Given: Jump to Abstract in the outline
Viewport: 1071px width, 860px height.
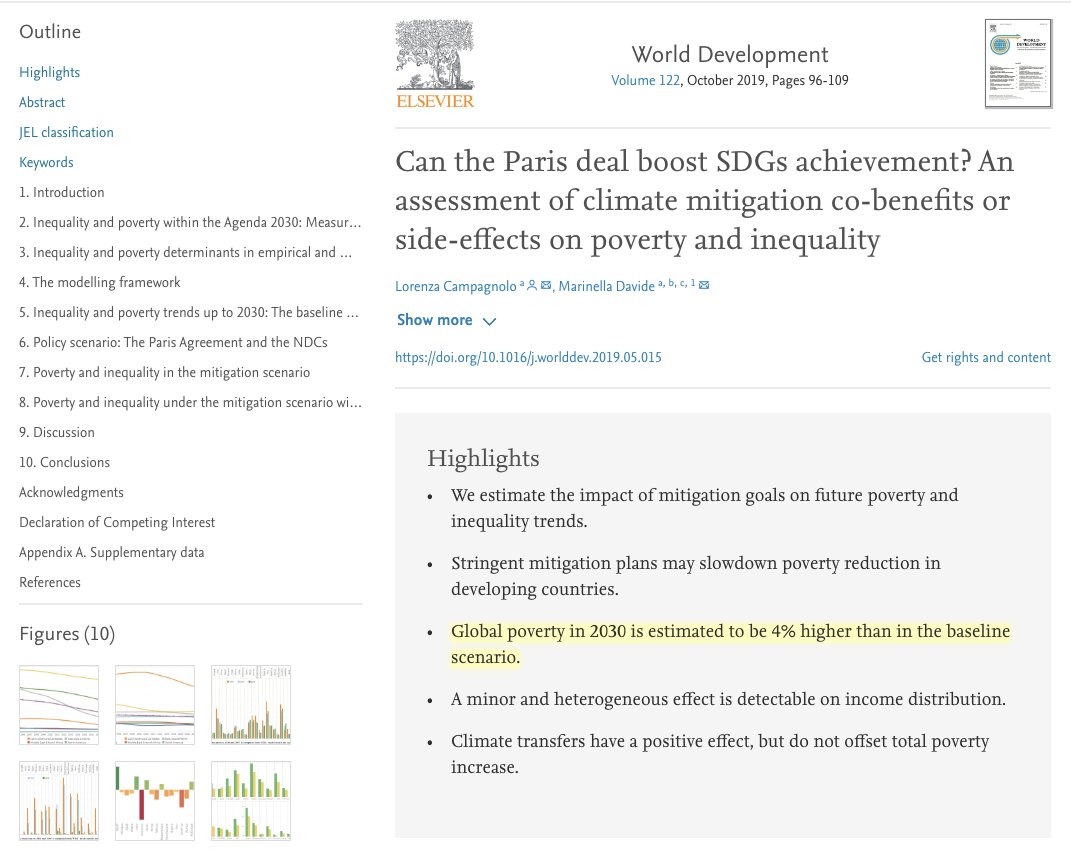Looking at the screenshot, I should 42,102.
